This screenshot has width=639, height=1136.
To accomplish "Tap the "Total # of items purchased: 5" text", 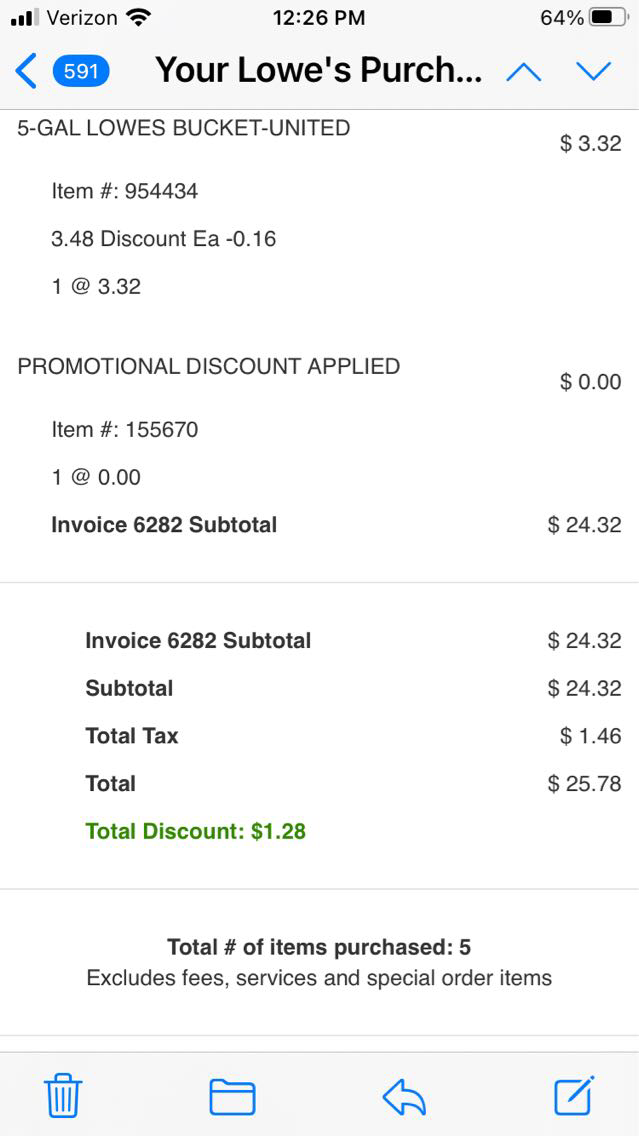I will pyautogui.click(x=319, y=947).
